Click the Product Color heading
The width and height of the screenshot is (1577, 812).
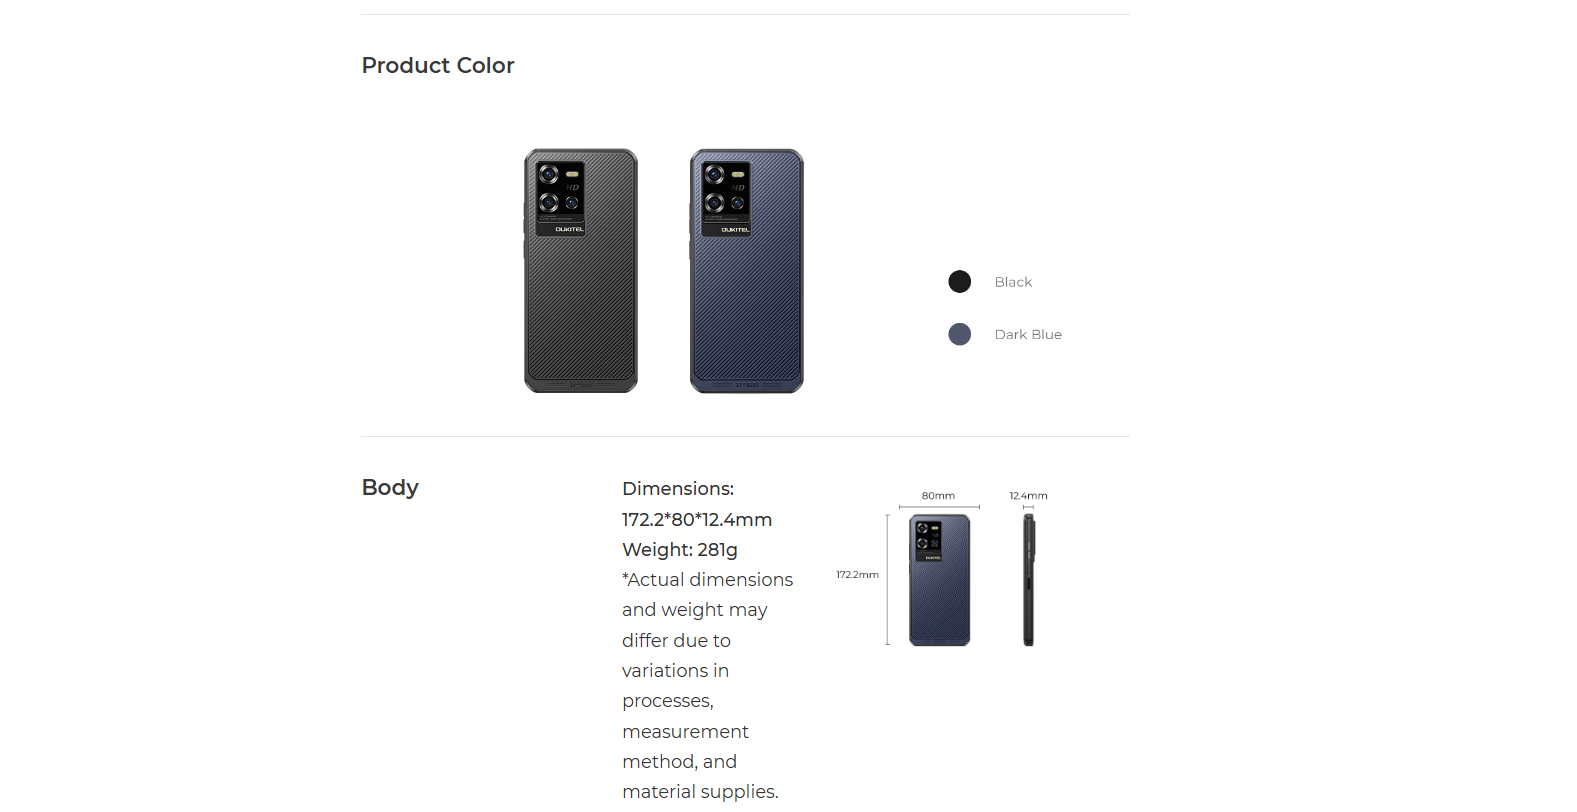coord(438,66)
